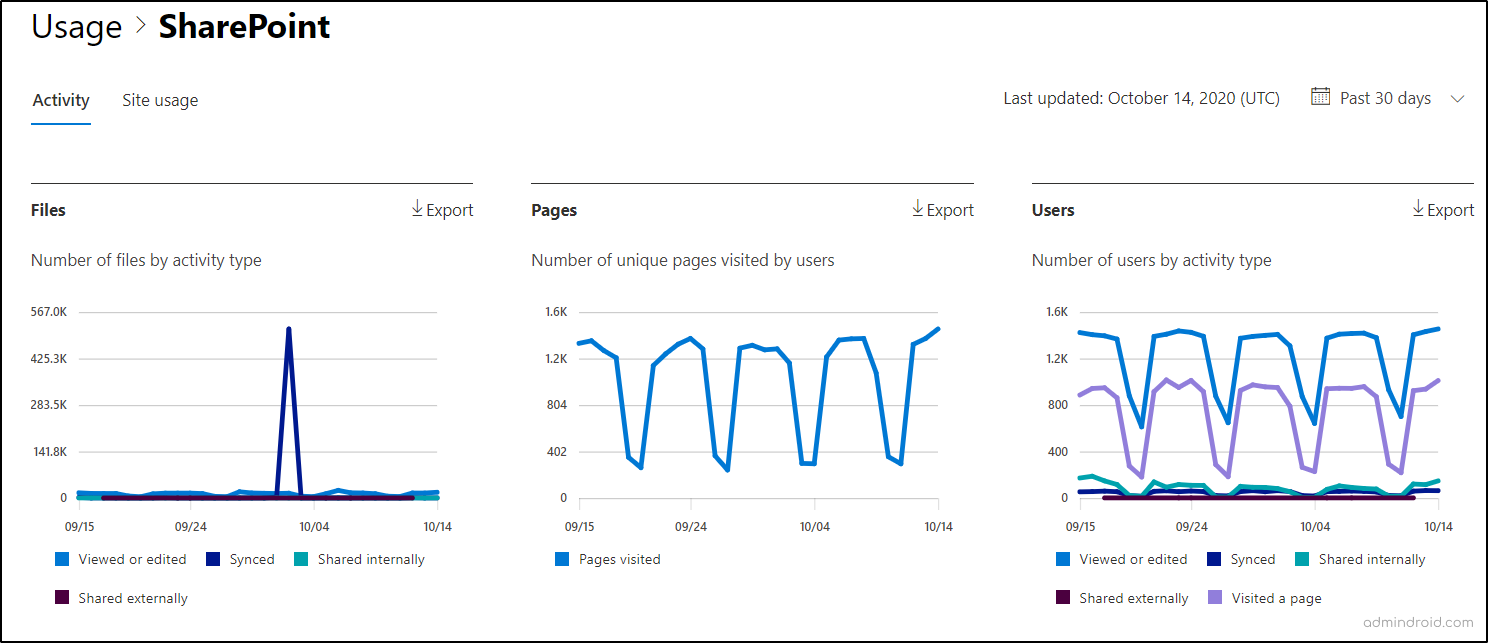The image size is (1488, 643).
Task: Switch to the Site usage tab
Action: [x=160, y=99]
